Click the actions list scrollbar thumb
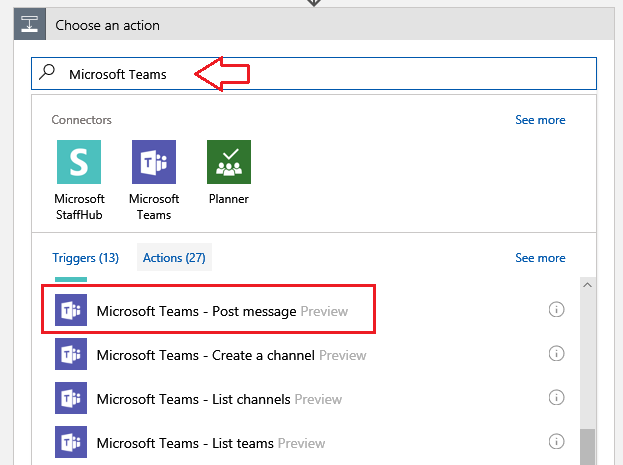 [588, 447]
